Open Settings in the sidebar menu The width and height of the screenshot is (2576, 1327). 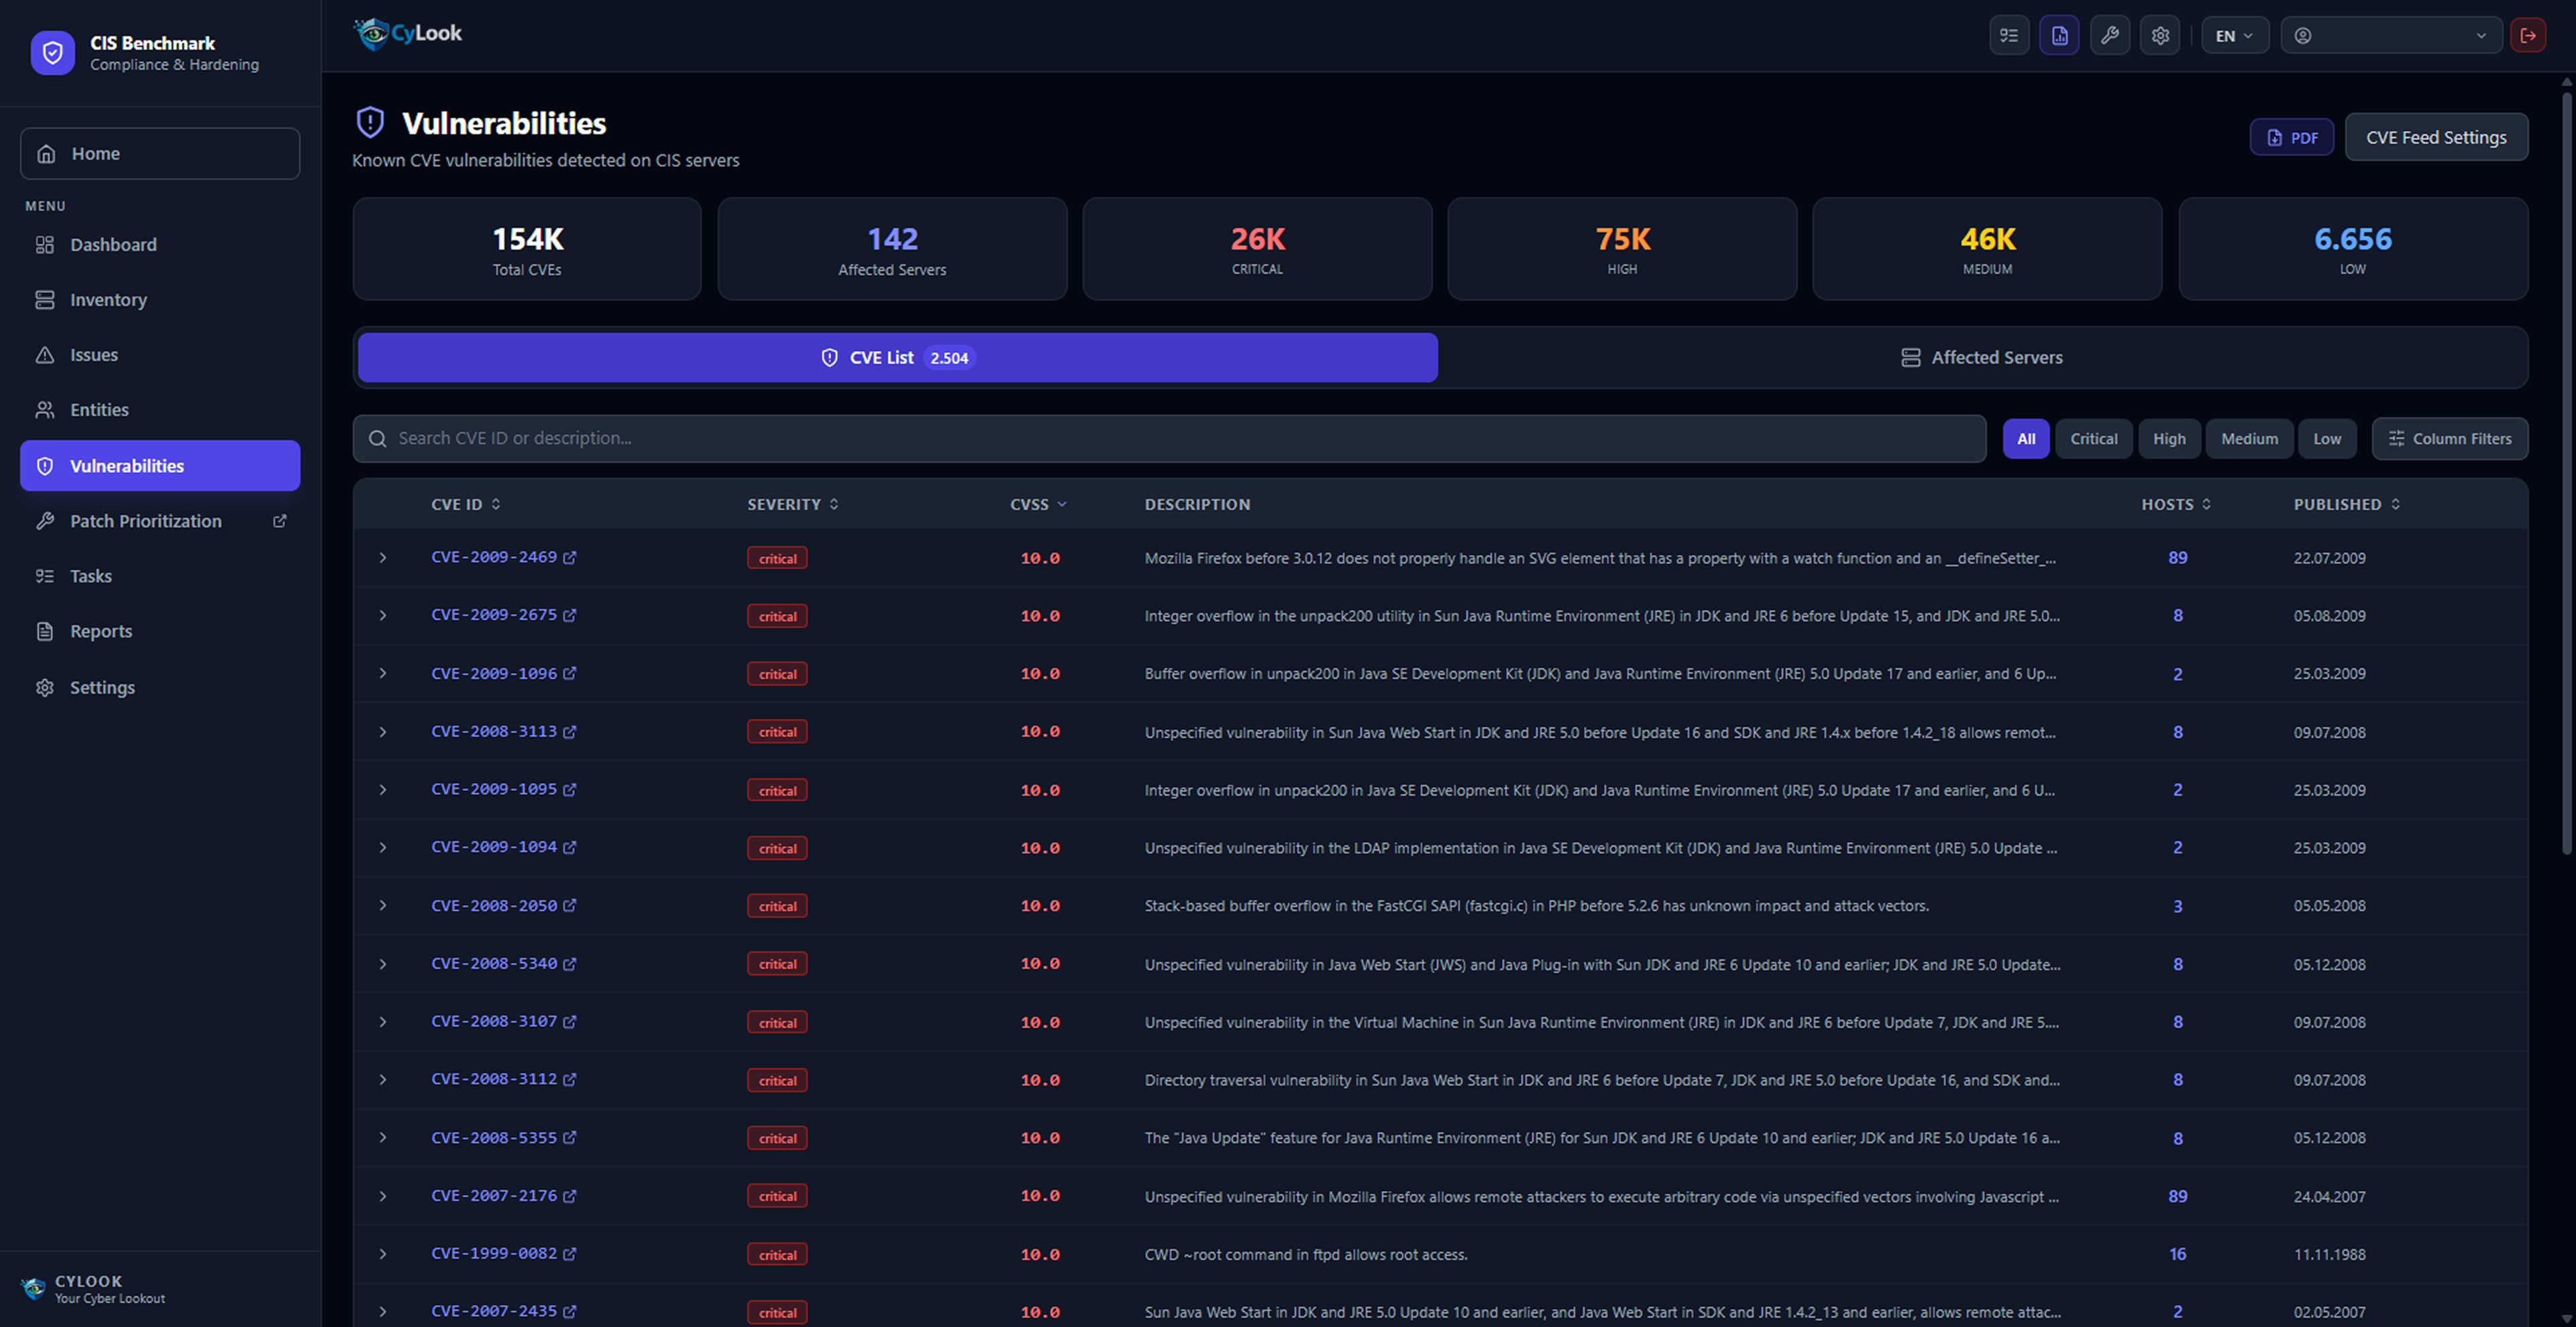click(160, 687)
